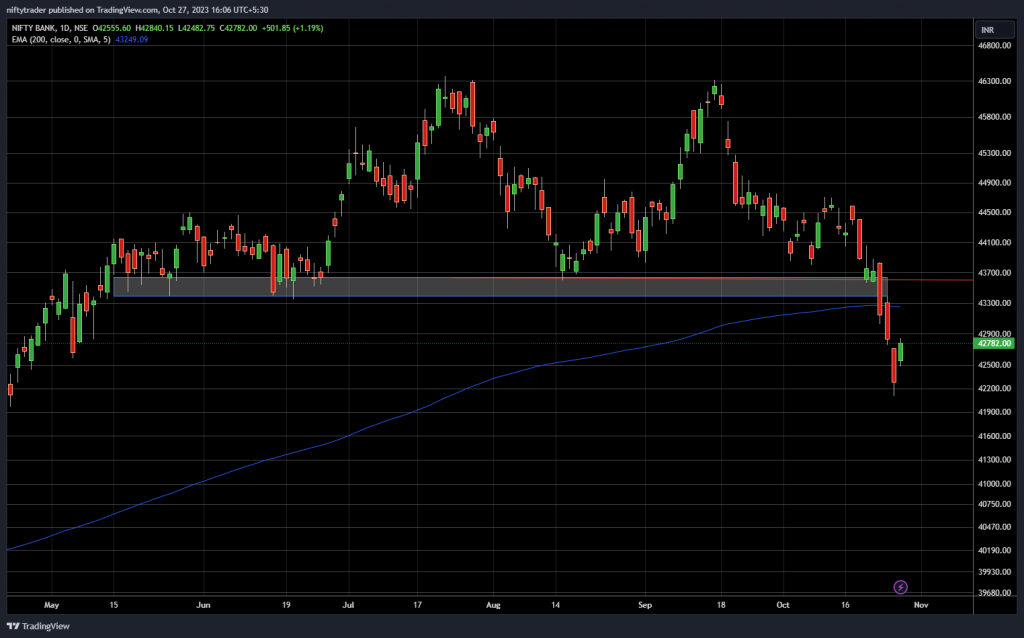The height and width of the screenshot is (638, 1024).
Task: Click the 41000.00 price axis label
Action: pos(994,484)
